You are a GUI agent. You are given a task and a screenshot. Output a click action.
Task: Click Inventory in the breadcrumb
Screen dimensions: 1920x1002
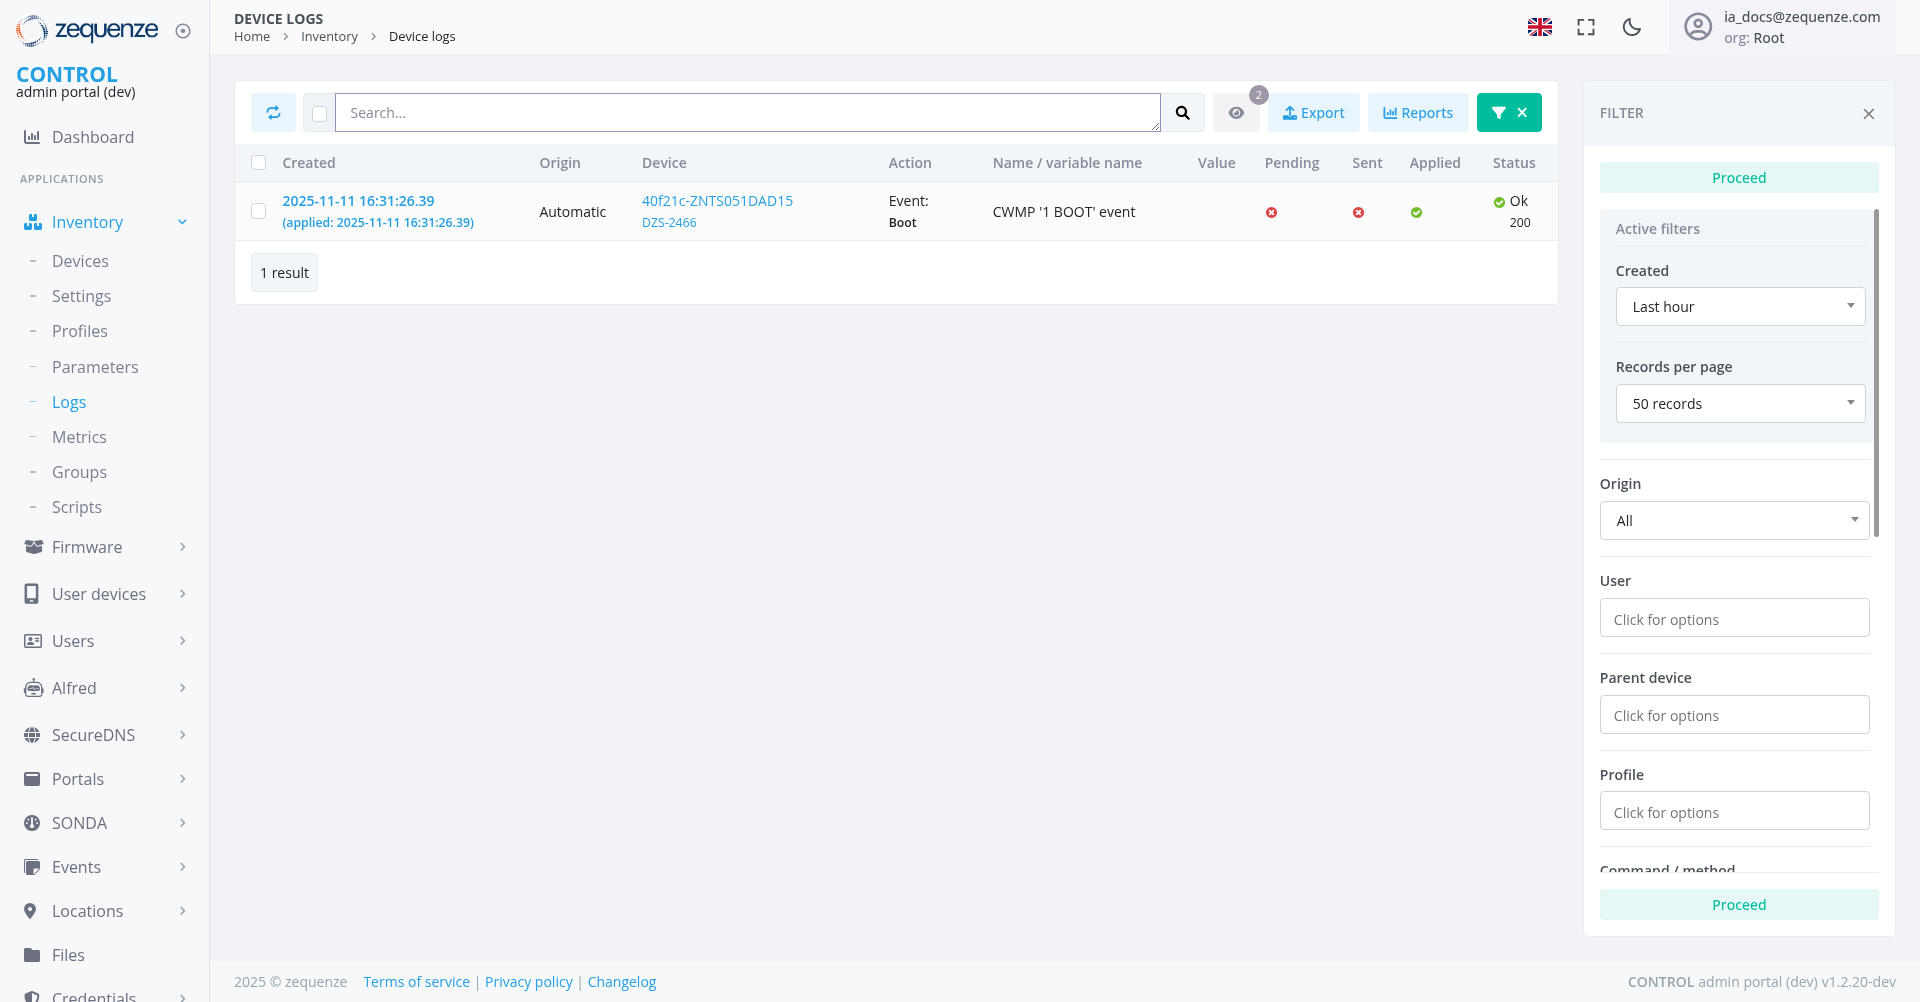(329, 37)
